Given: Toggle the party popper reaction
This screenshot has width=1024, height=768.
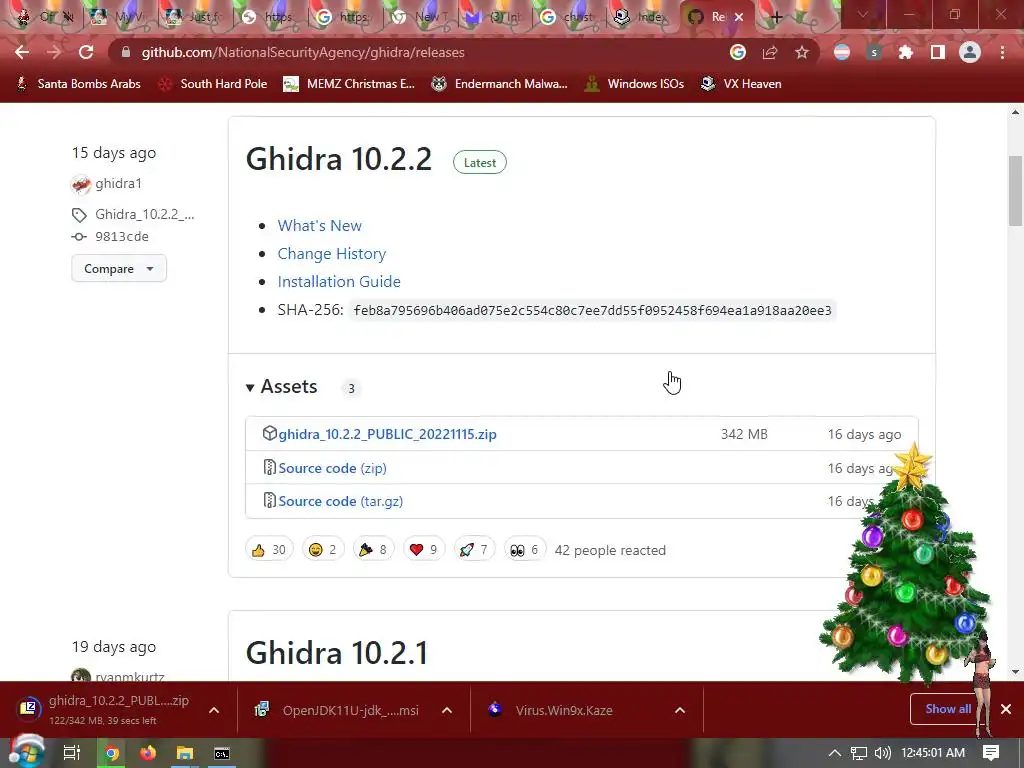Looking at the screenshot, I should (x=374, y=550).
